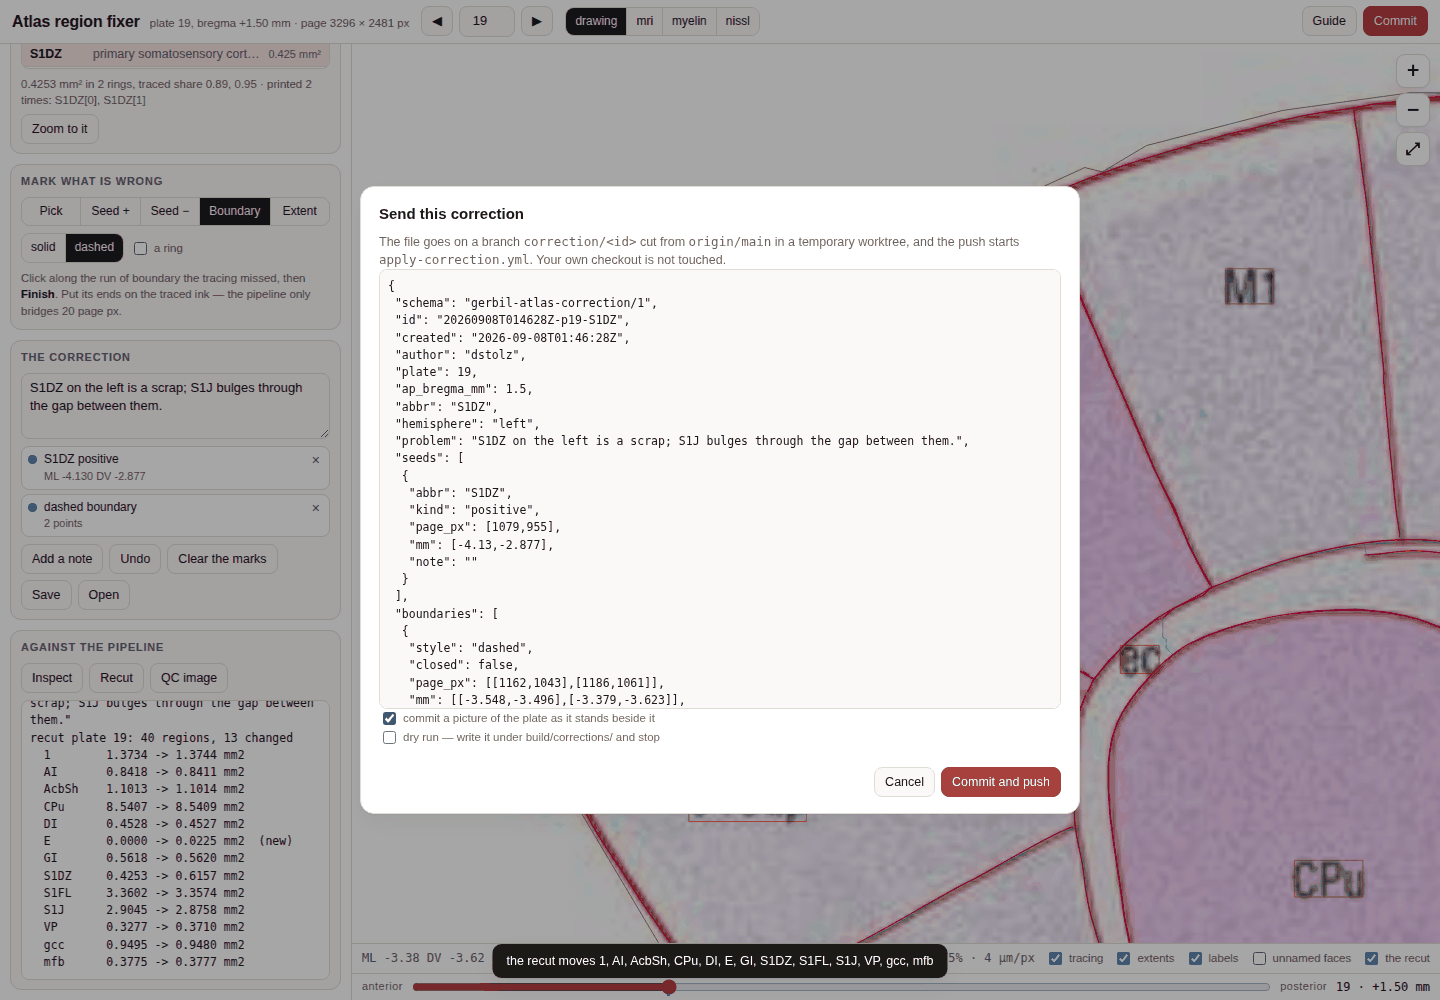Click the fit-to-view expand icon
1440x1000 pixels.
coord(1412,149)
